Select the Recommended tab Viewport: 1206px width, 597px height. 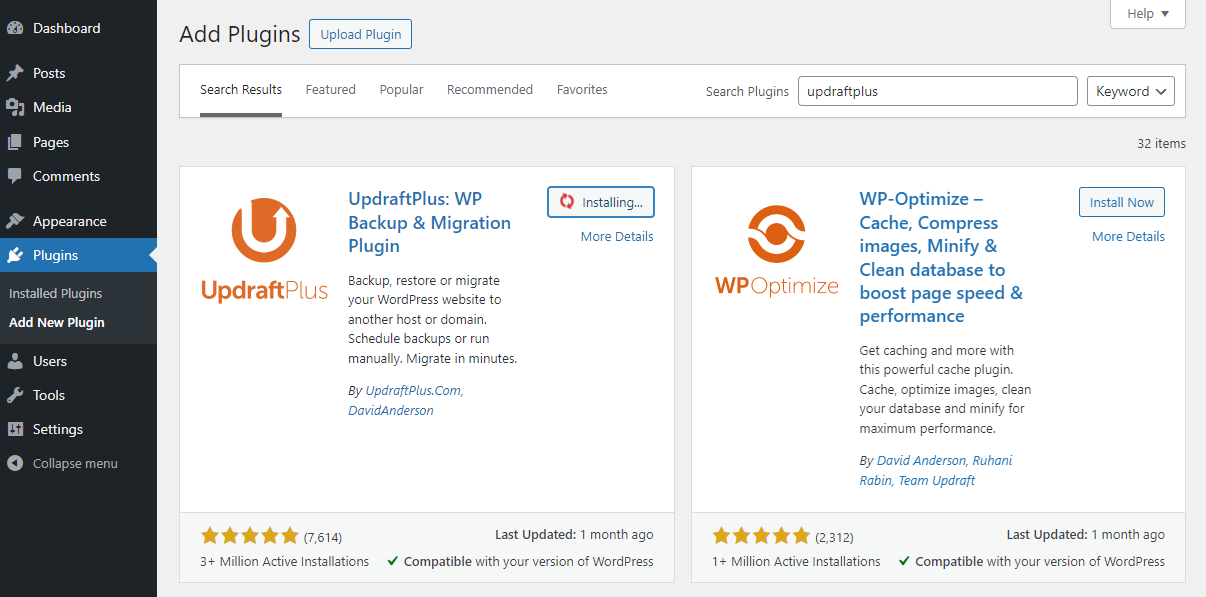[489, 89]
